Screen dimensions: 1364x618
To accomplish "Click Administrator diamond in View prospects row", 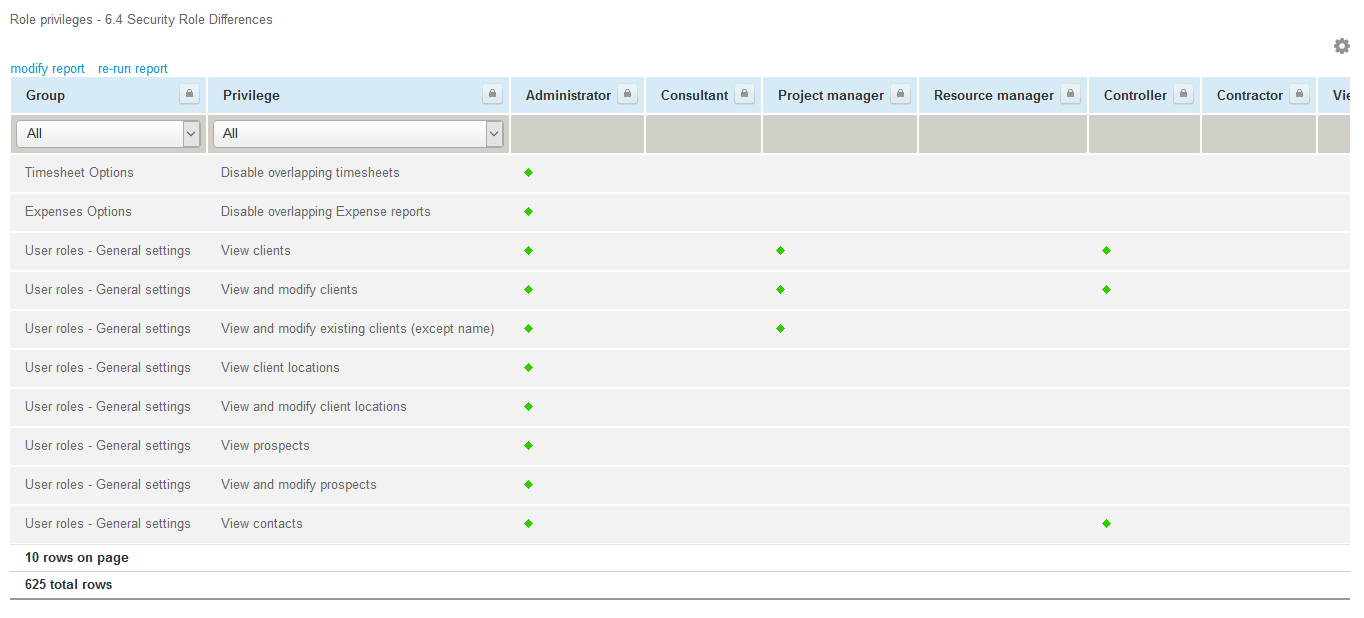I will point(529,445).
